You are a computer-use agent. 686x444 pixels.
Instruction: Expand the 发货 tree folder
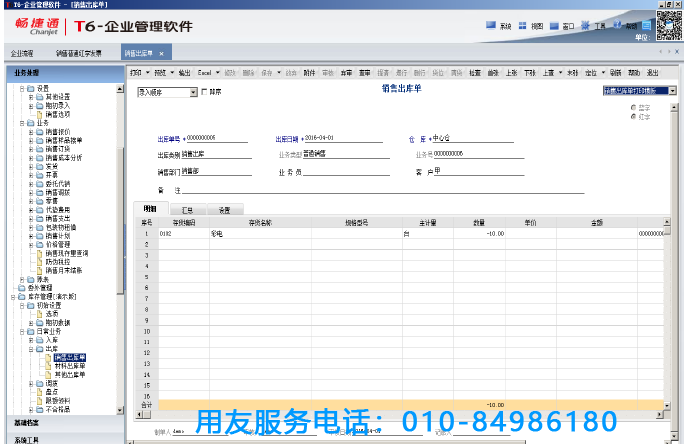[x=31, y=167]
